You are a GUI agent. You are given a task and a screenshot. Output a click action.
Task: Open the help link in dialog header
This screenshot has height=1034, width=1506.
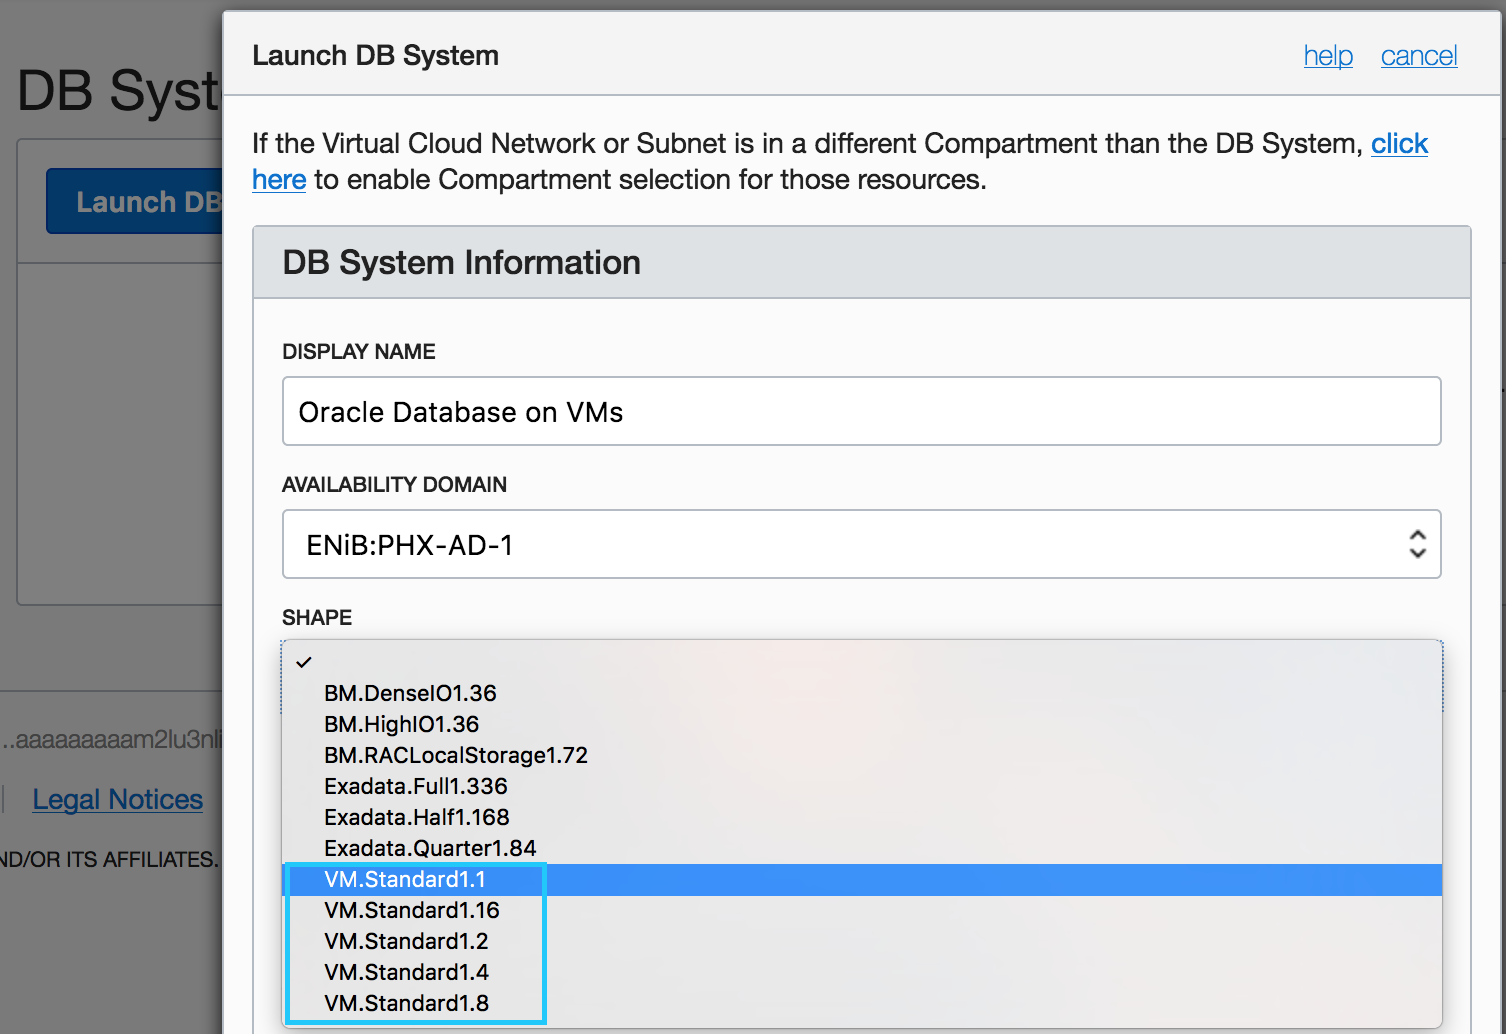pyautogui.click(x=1328, y=56)
